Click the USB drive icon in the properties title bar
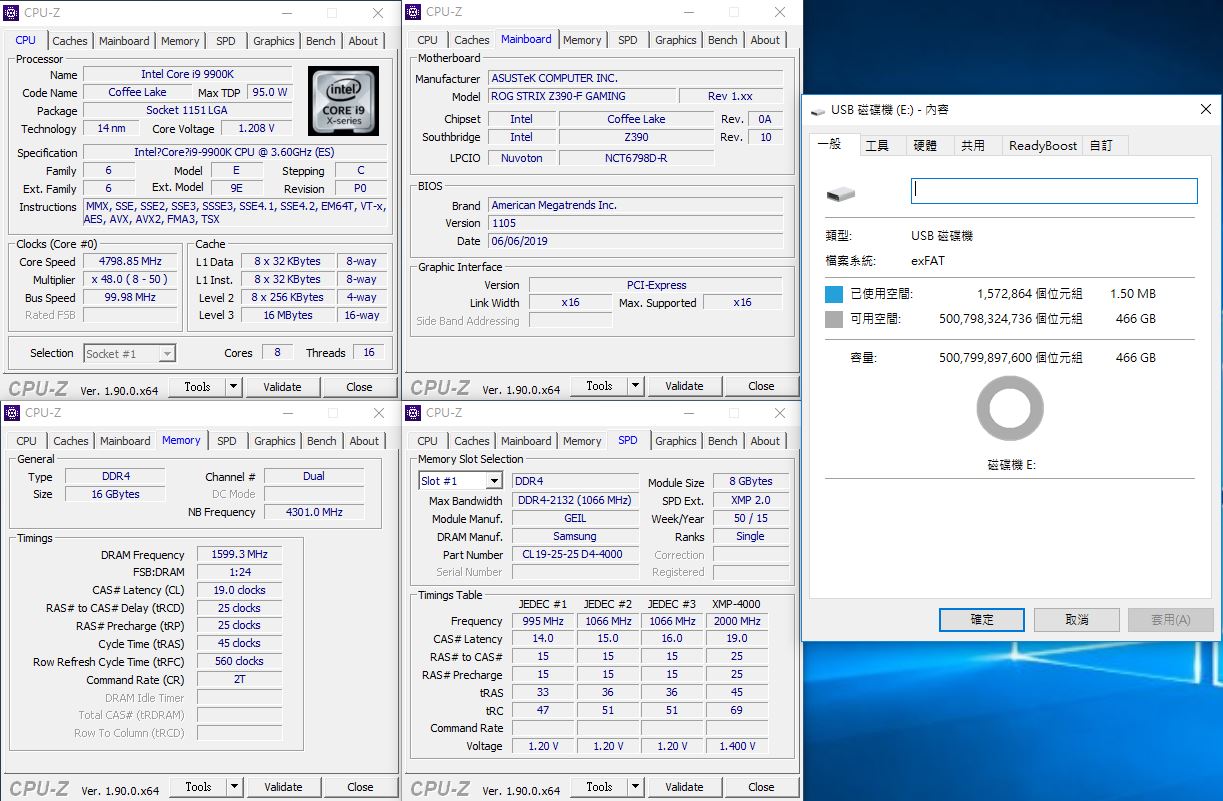The image size is (1223, 801). [x=818, y=110]
